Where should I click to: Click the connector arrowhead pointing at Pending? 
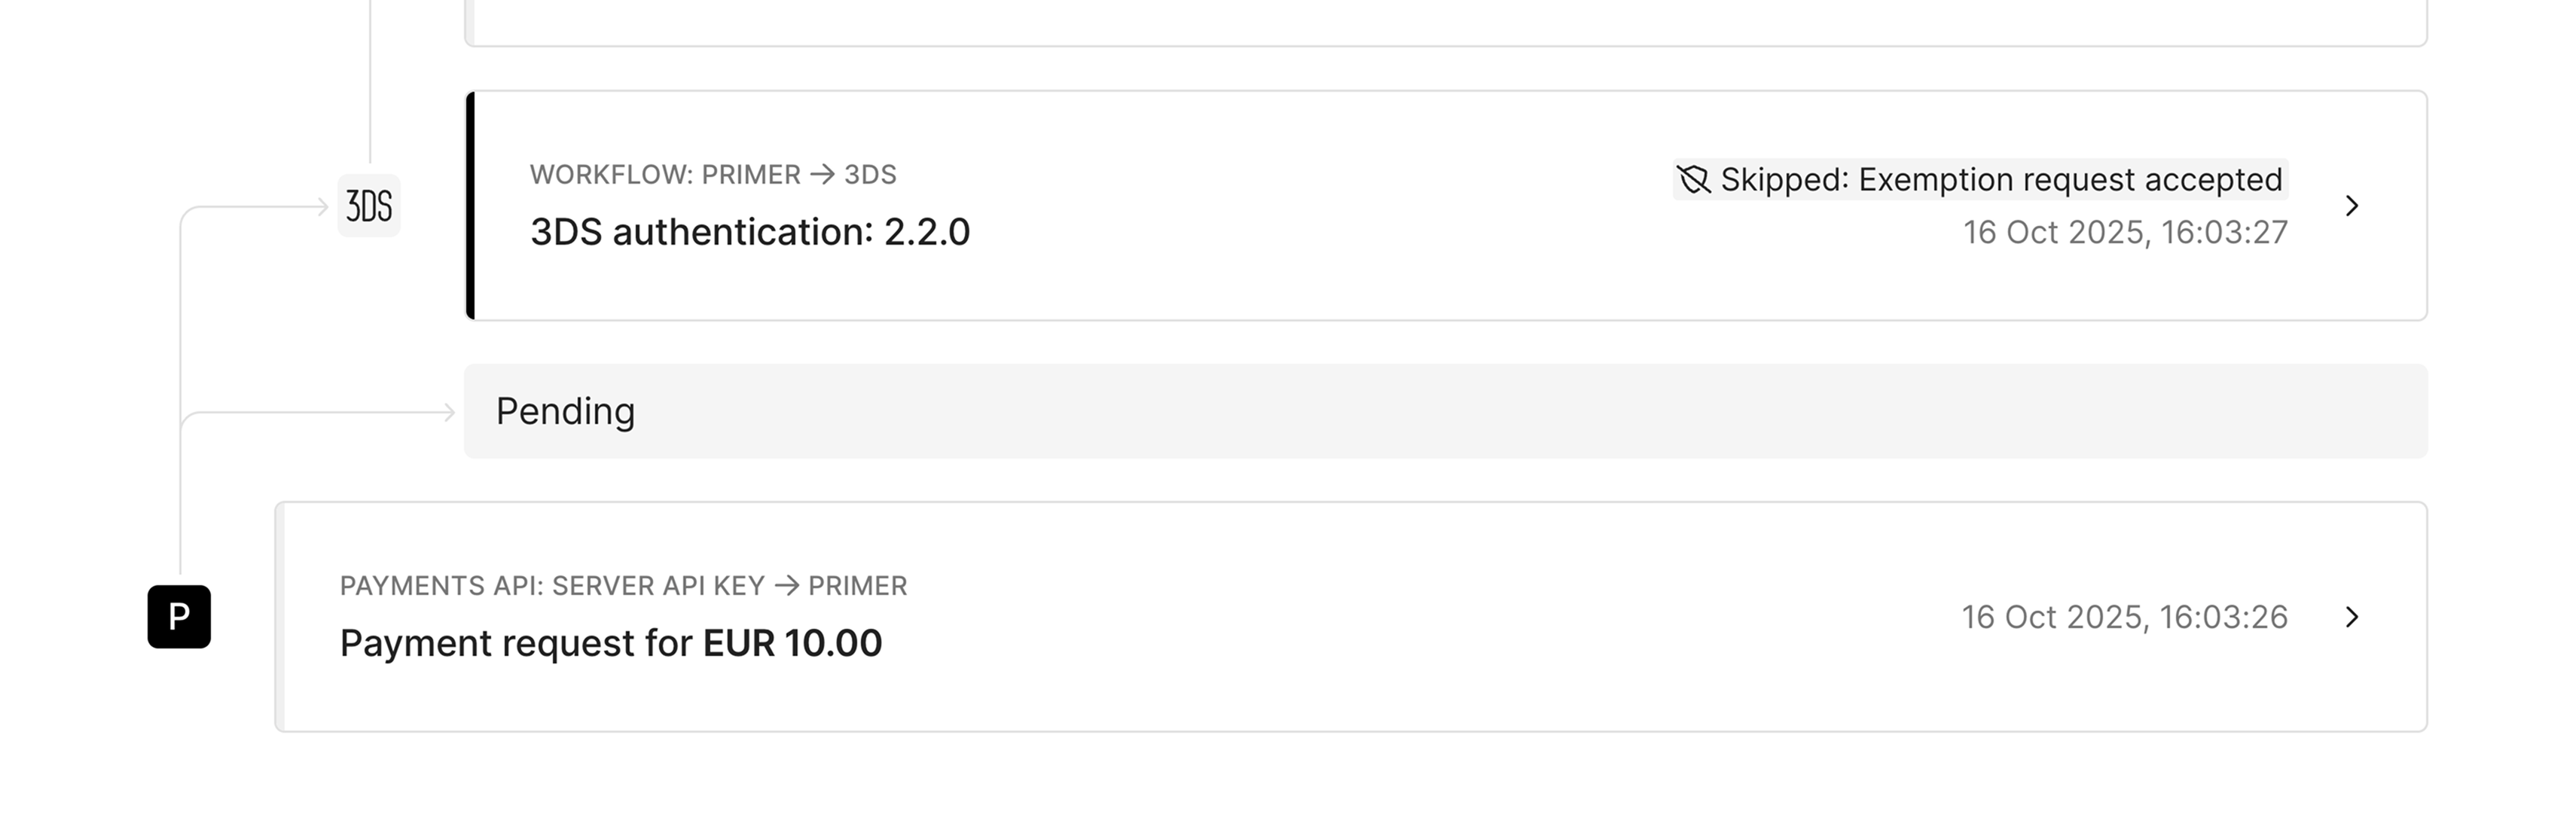pos(449,412)
